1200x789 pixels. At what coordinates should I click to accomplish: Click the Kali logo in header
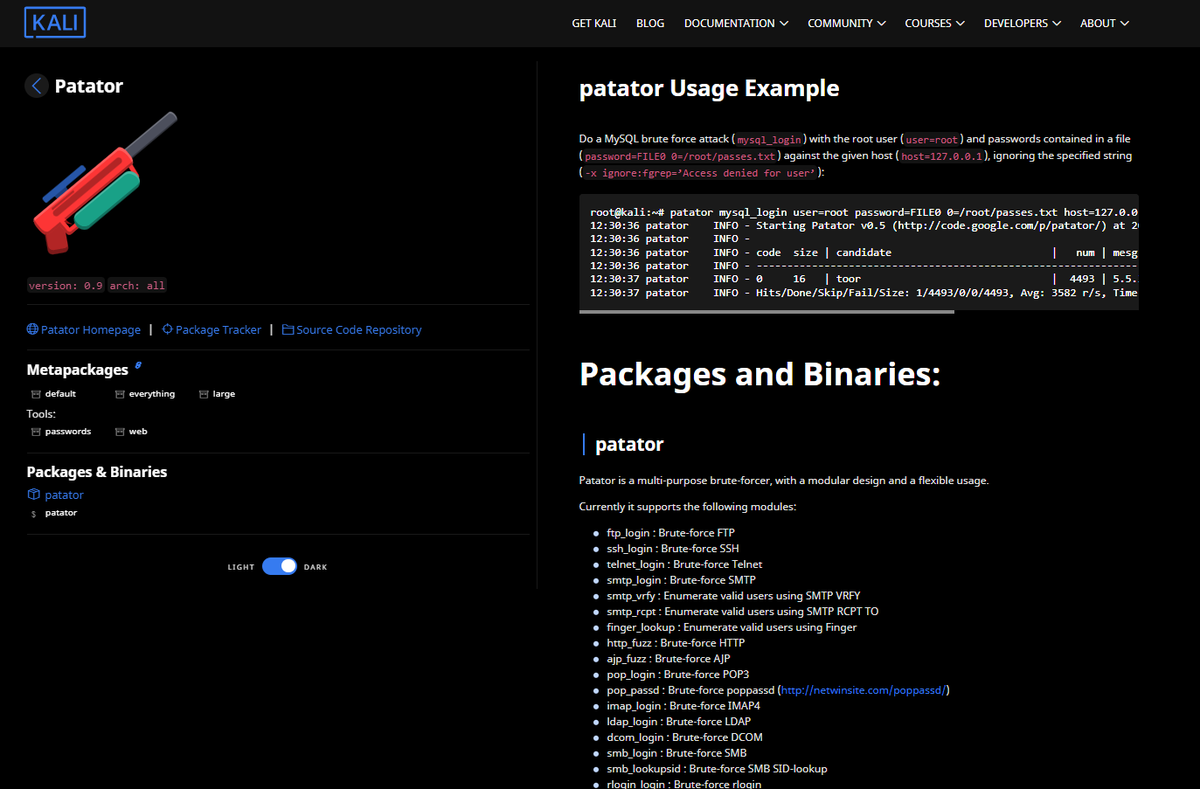(55, 22)
